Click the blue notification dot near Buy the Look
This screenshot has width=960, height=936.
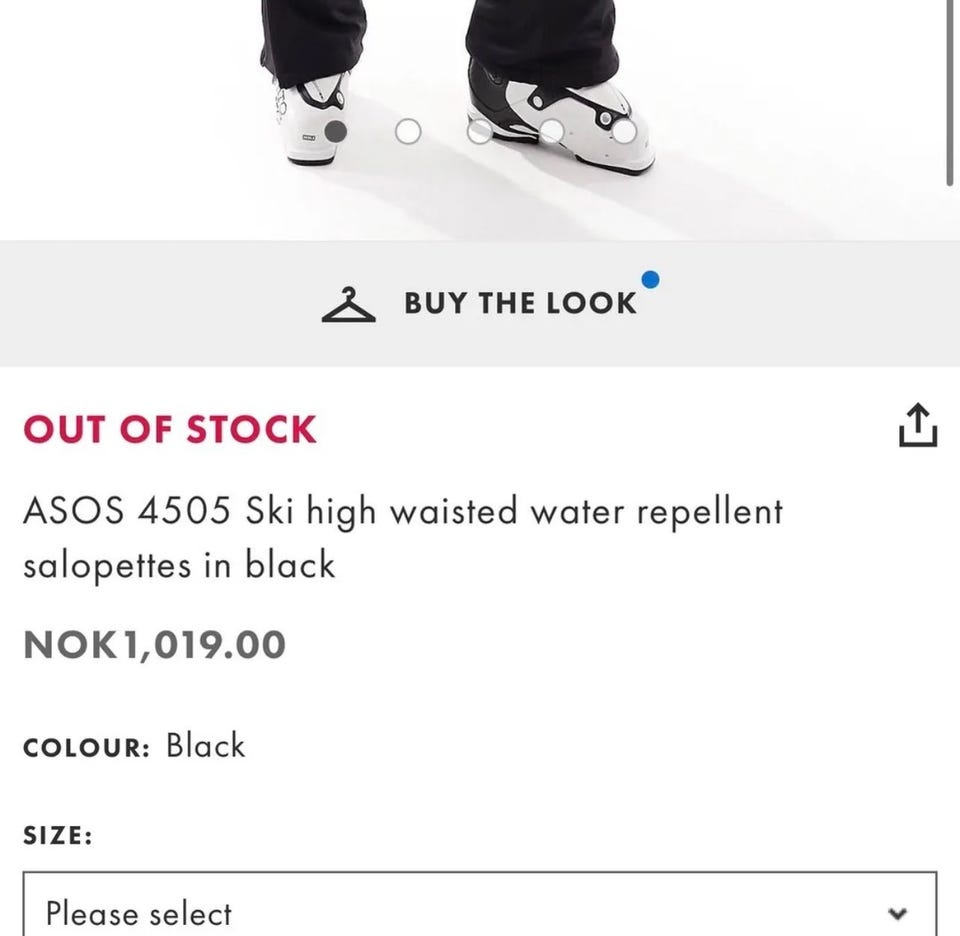click(x=650, y=279)
